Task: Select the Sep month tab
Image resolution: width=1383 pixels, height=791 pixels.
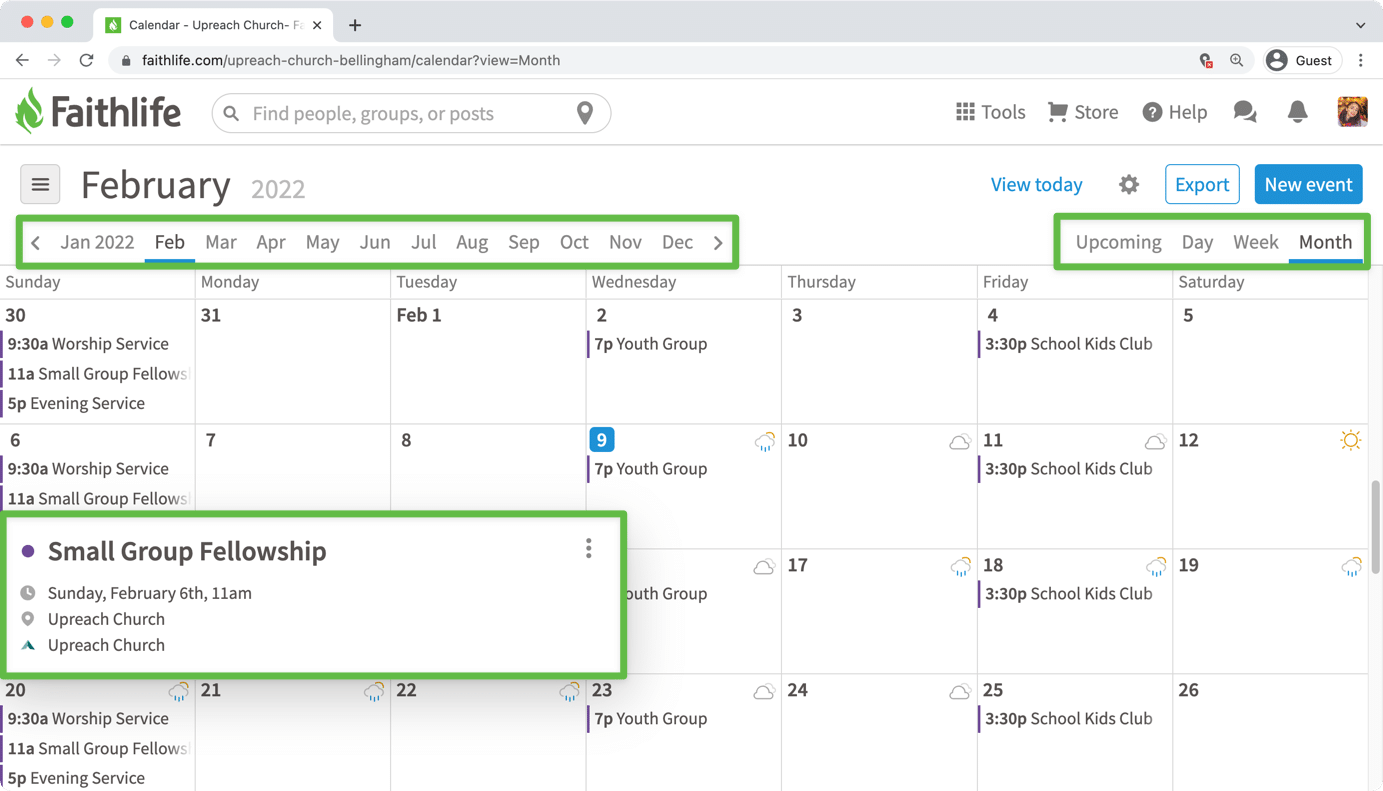Action: [x=523, y=242]
